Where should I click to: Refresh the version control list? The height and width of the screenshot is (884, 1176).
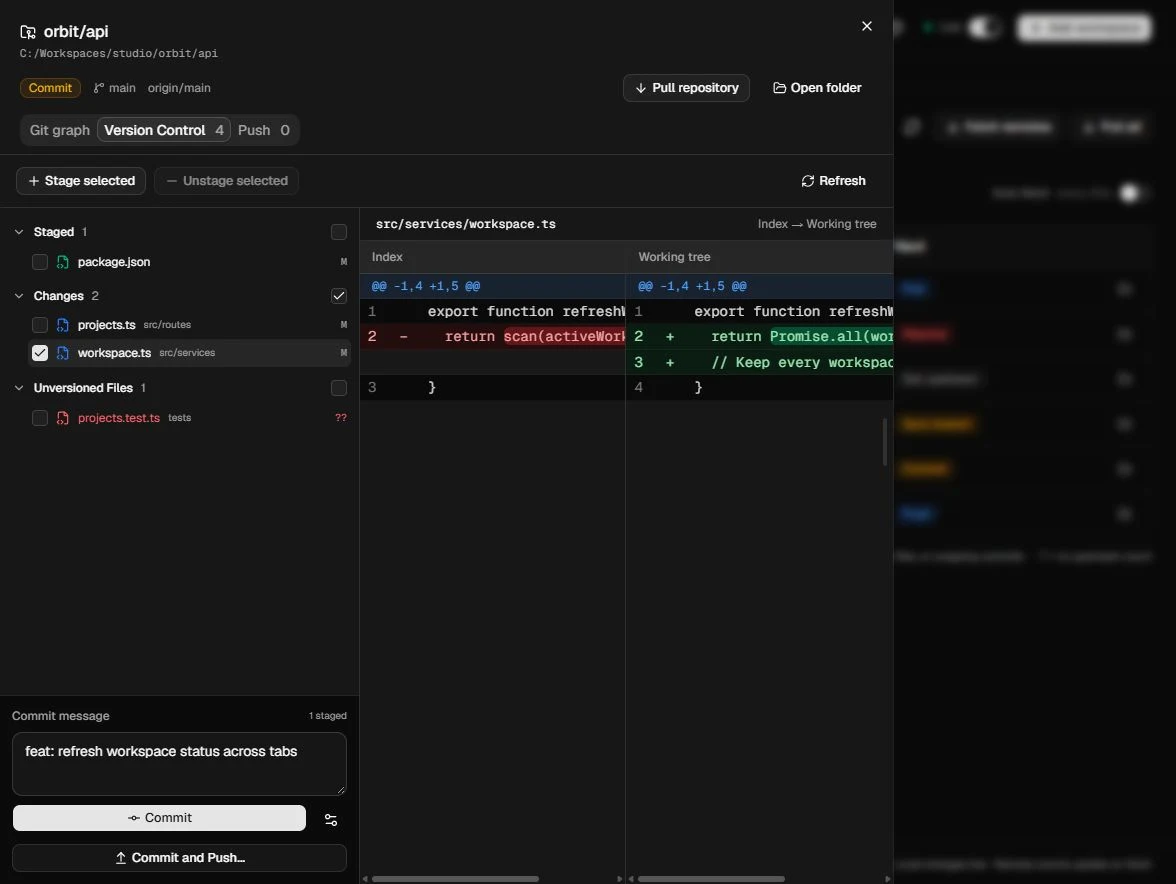(832, 181)
